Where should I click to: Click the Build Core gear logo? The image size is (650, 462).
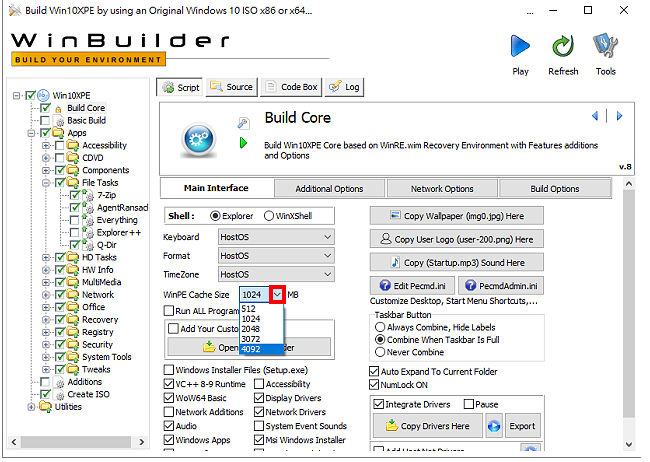coord(199,140)
